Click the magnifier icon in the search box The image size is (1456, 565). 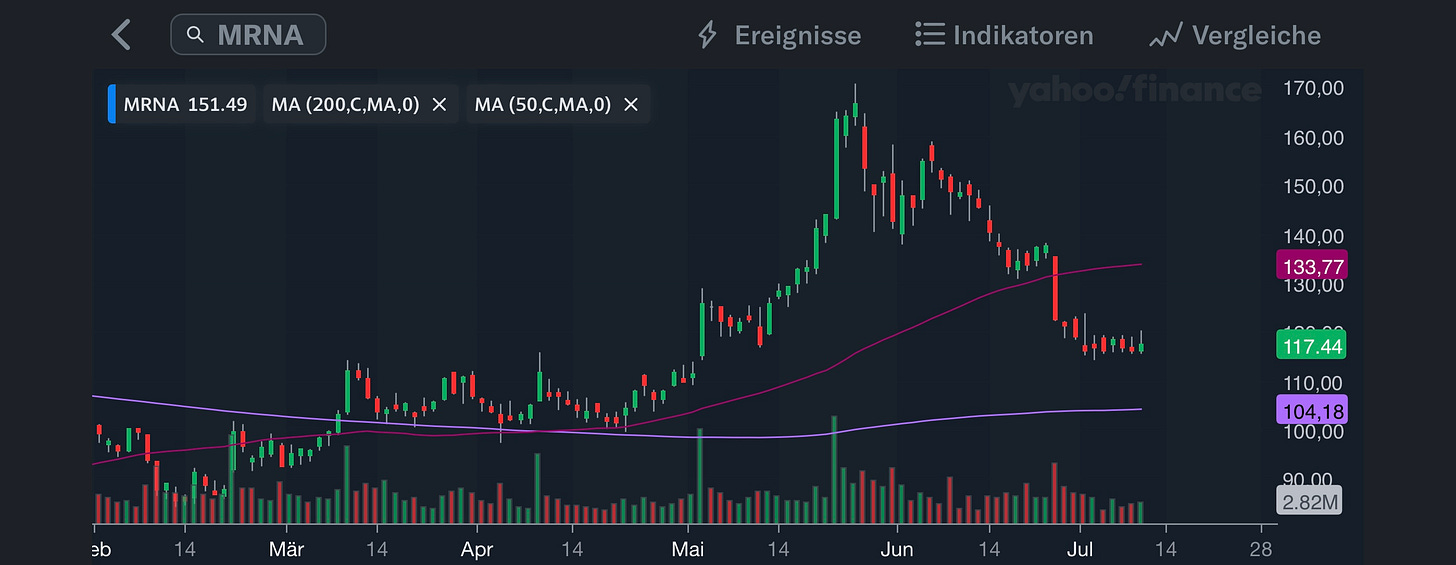point(195,35)
